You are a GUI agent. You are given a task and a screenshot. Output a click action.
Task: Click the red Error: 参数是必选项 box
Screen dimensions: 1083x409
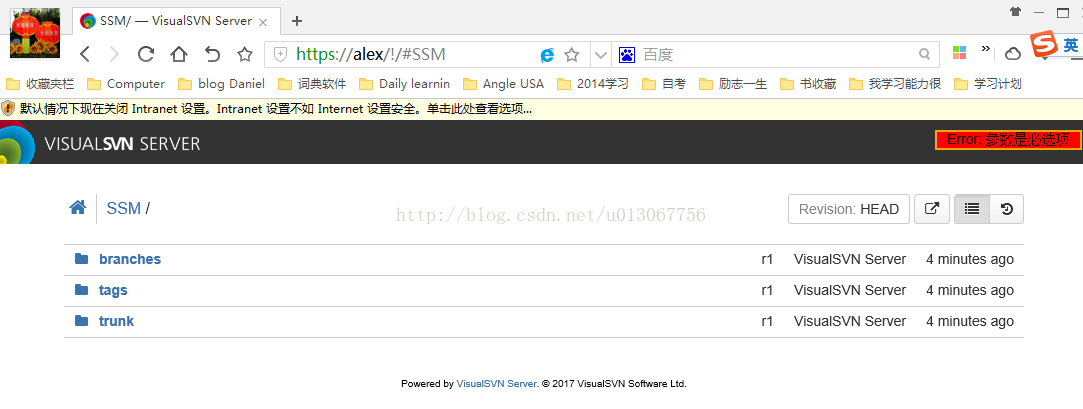click(x=1008, y=140)
